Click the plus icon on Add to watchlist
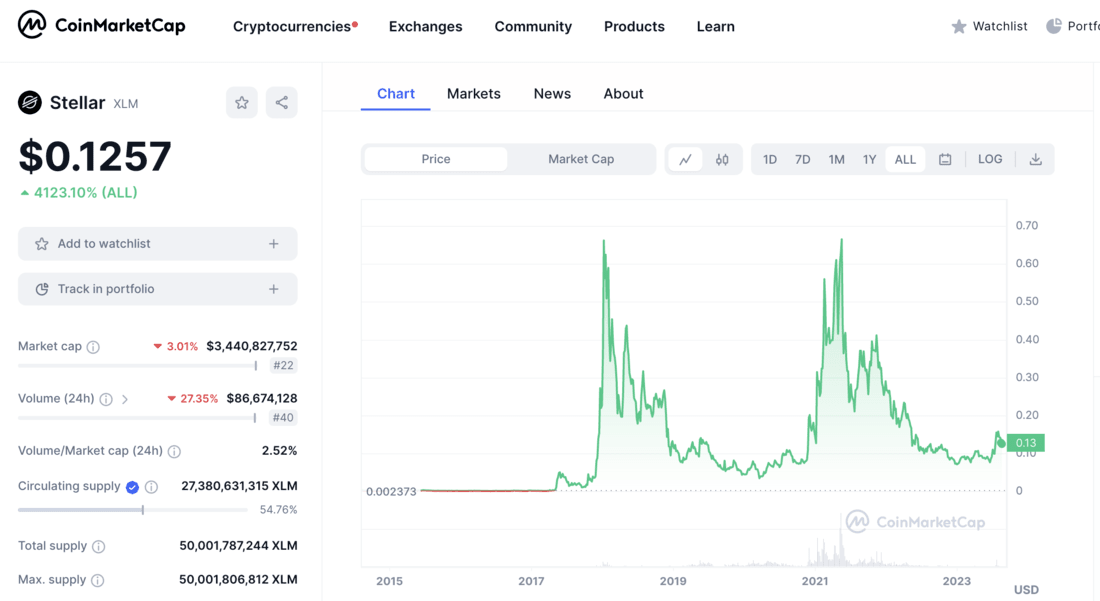 (x=274, y=244)
